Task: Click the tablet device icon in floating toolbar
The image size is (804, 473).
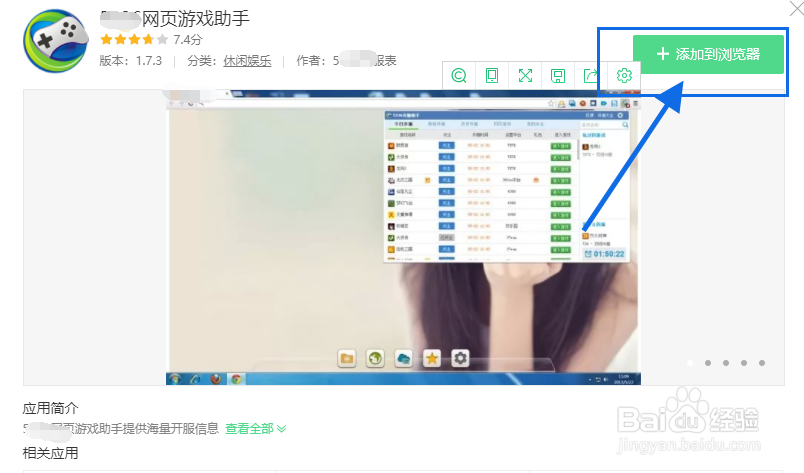Action: [x=492, y=76]
